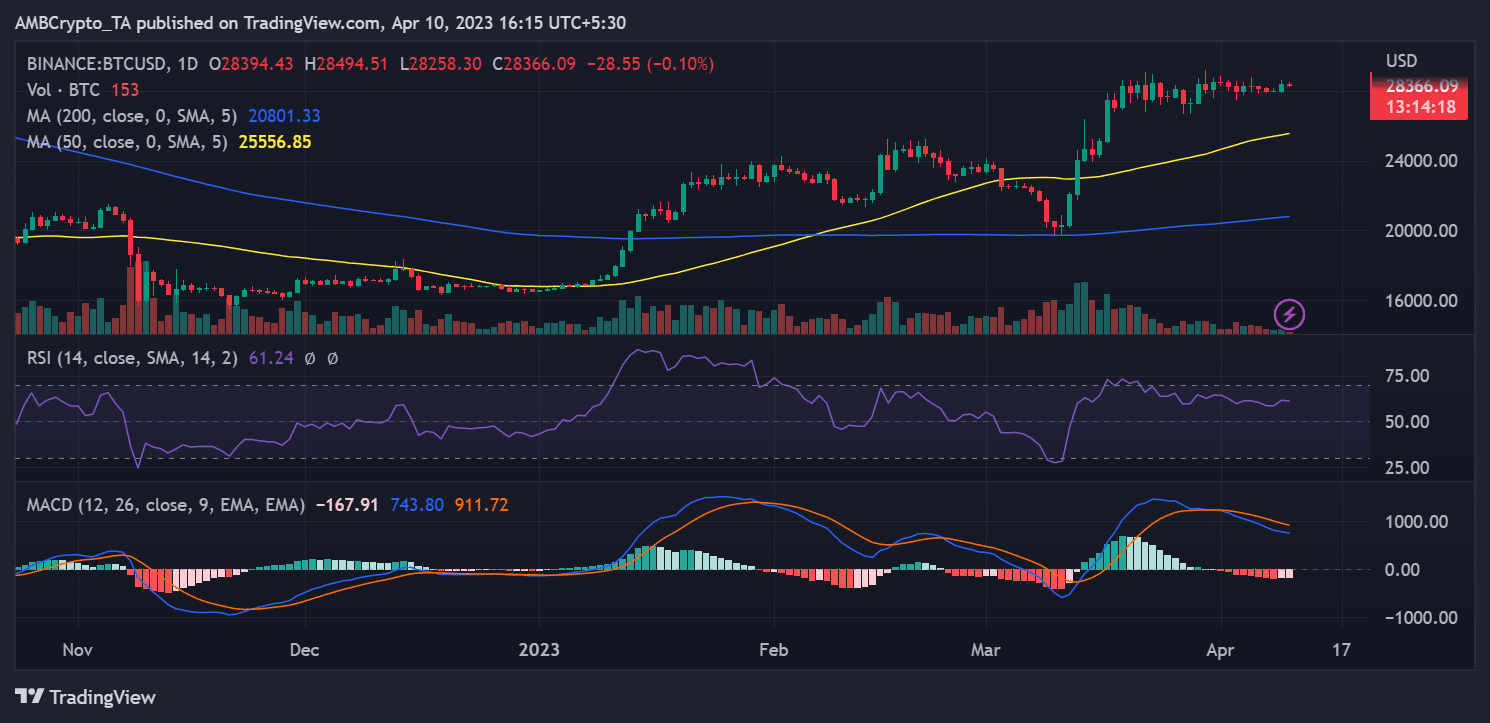Click the Mar label on time axis

[x=987, y=650]
